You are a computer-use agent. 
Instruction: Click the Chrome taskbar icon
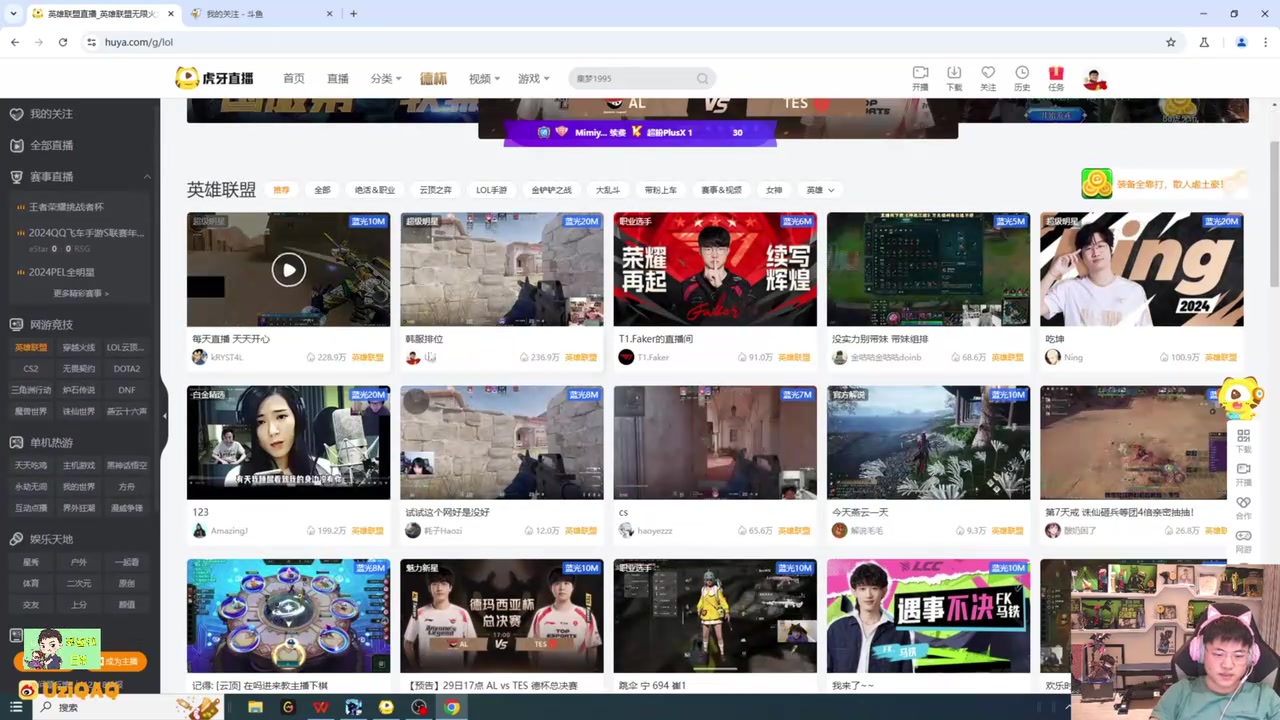pos(452,707)
